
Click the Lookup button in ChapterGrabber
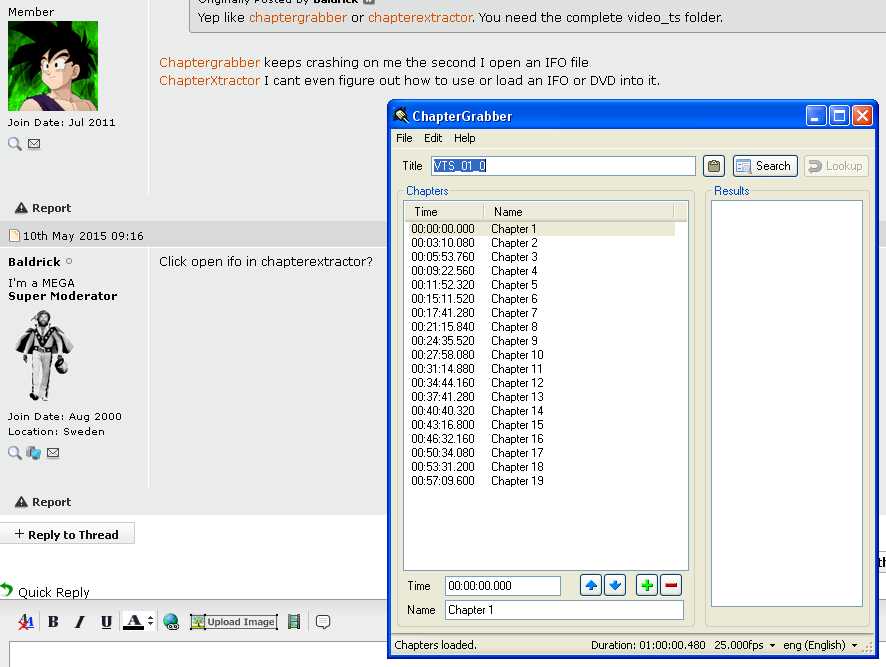836,166
